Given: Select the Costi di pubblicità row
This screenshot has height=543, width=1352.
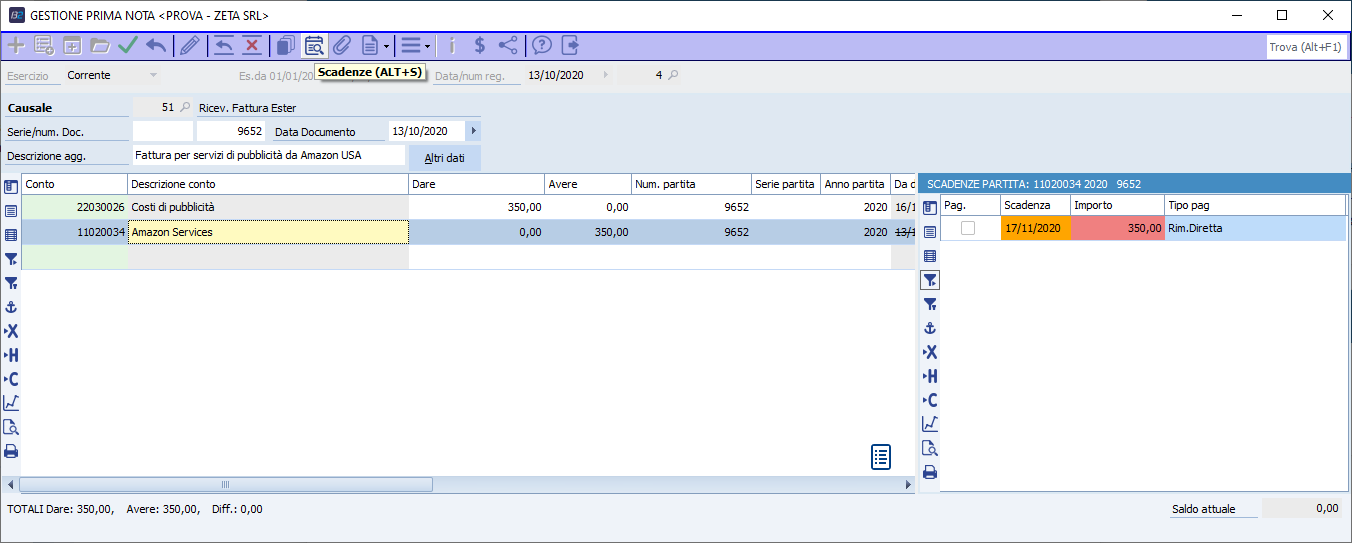Looking at the screenshot, I should (268, 207).
